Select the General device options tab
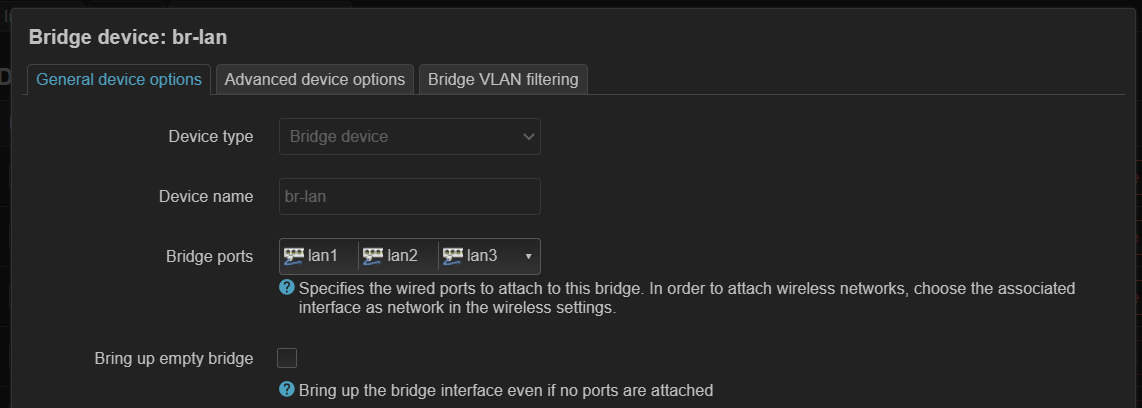 [119, 79]
